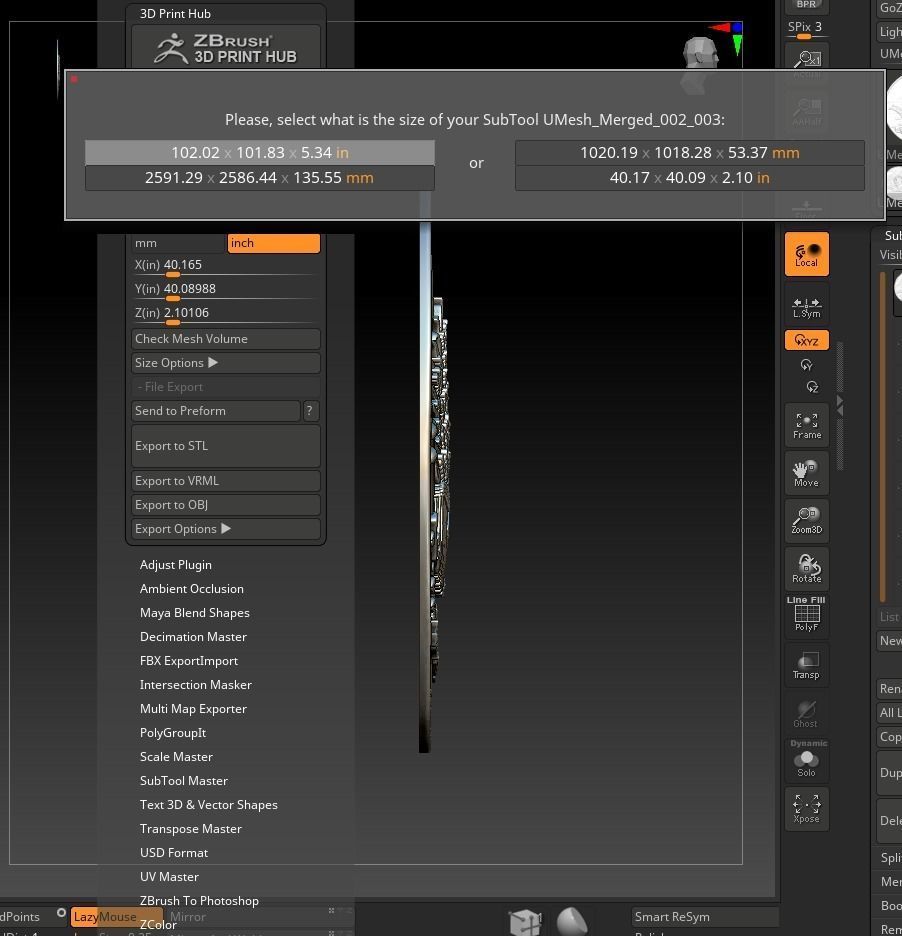Toggle Ghost transparency icon
902x936 pixels.
[x=806, y=713]
